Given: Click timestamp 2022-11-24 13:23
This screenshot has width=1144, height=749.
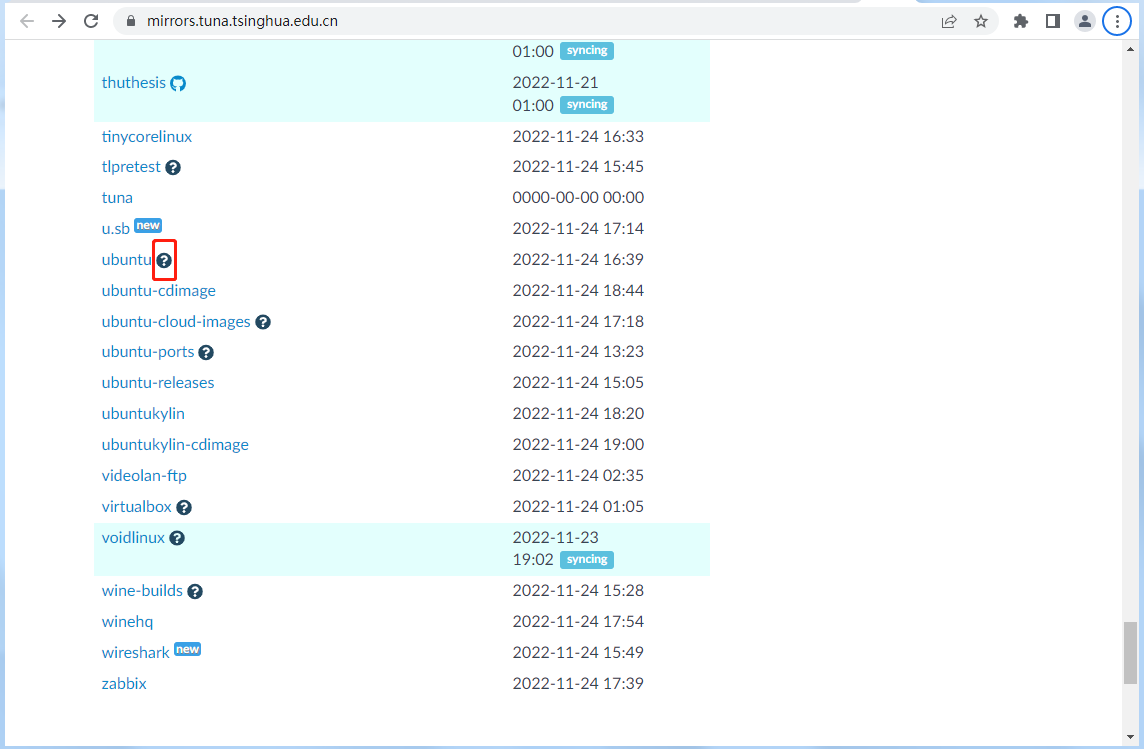Looking at the screenshot, I should click(x=578, y=352).
